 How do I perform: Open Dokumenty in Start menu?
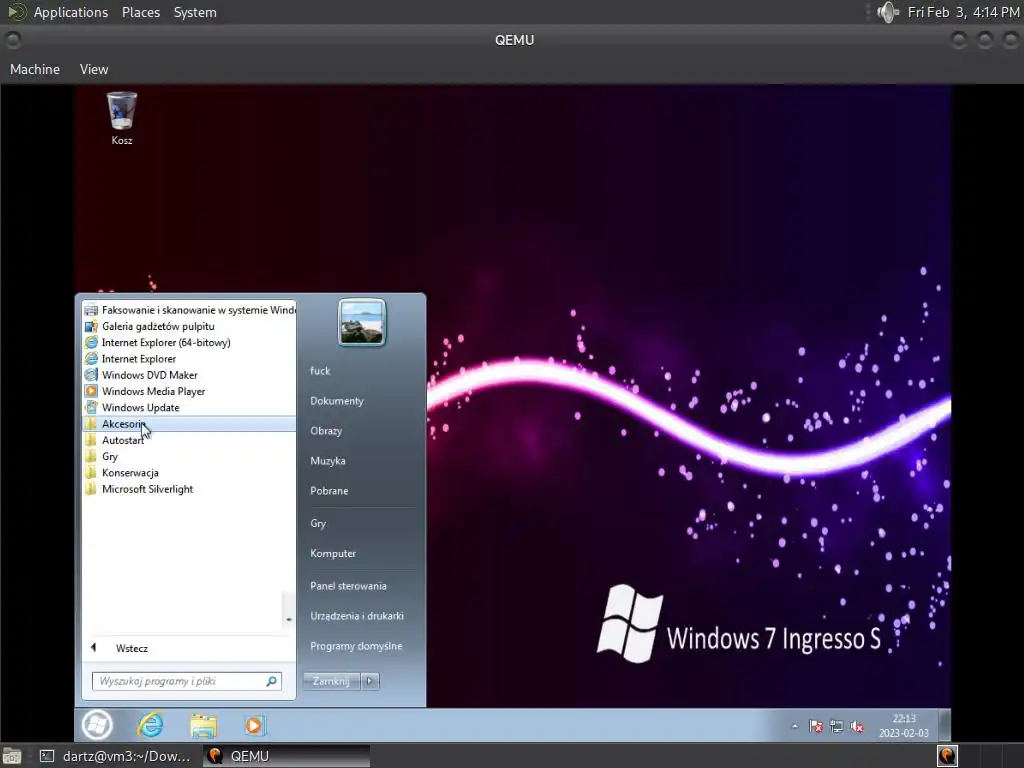(x=337, y=401)
